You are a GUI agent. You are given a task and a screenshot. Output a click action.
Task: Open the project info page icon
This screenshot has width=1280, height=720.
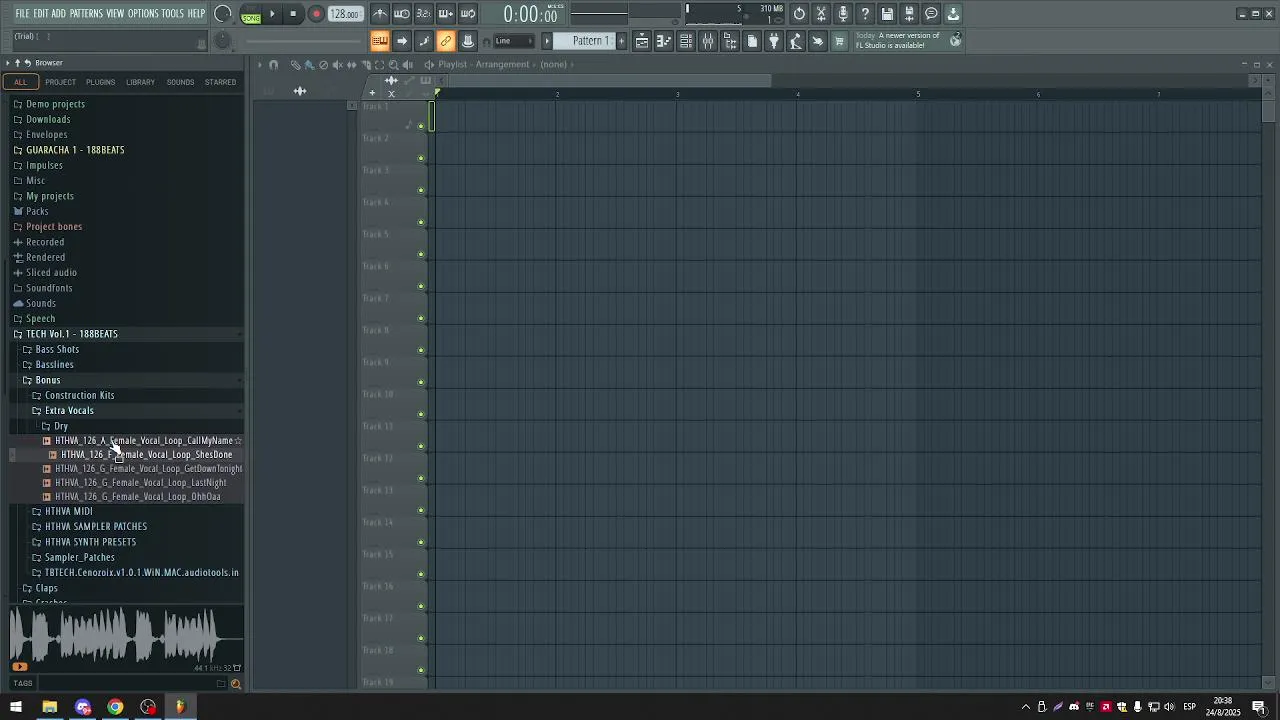(752, 41)
